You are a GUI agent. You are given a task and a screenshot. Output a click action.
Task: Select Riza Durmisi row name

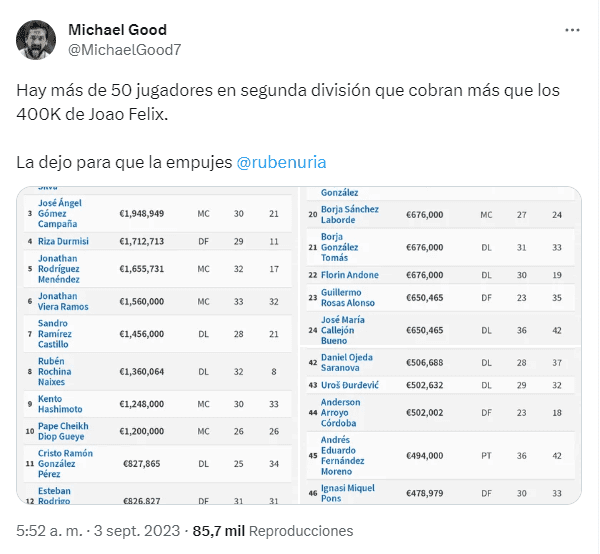[63, 241]
